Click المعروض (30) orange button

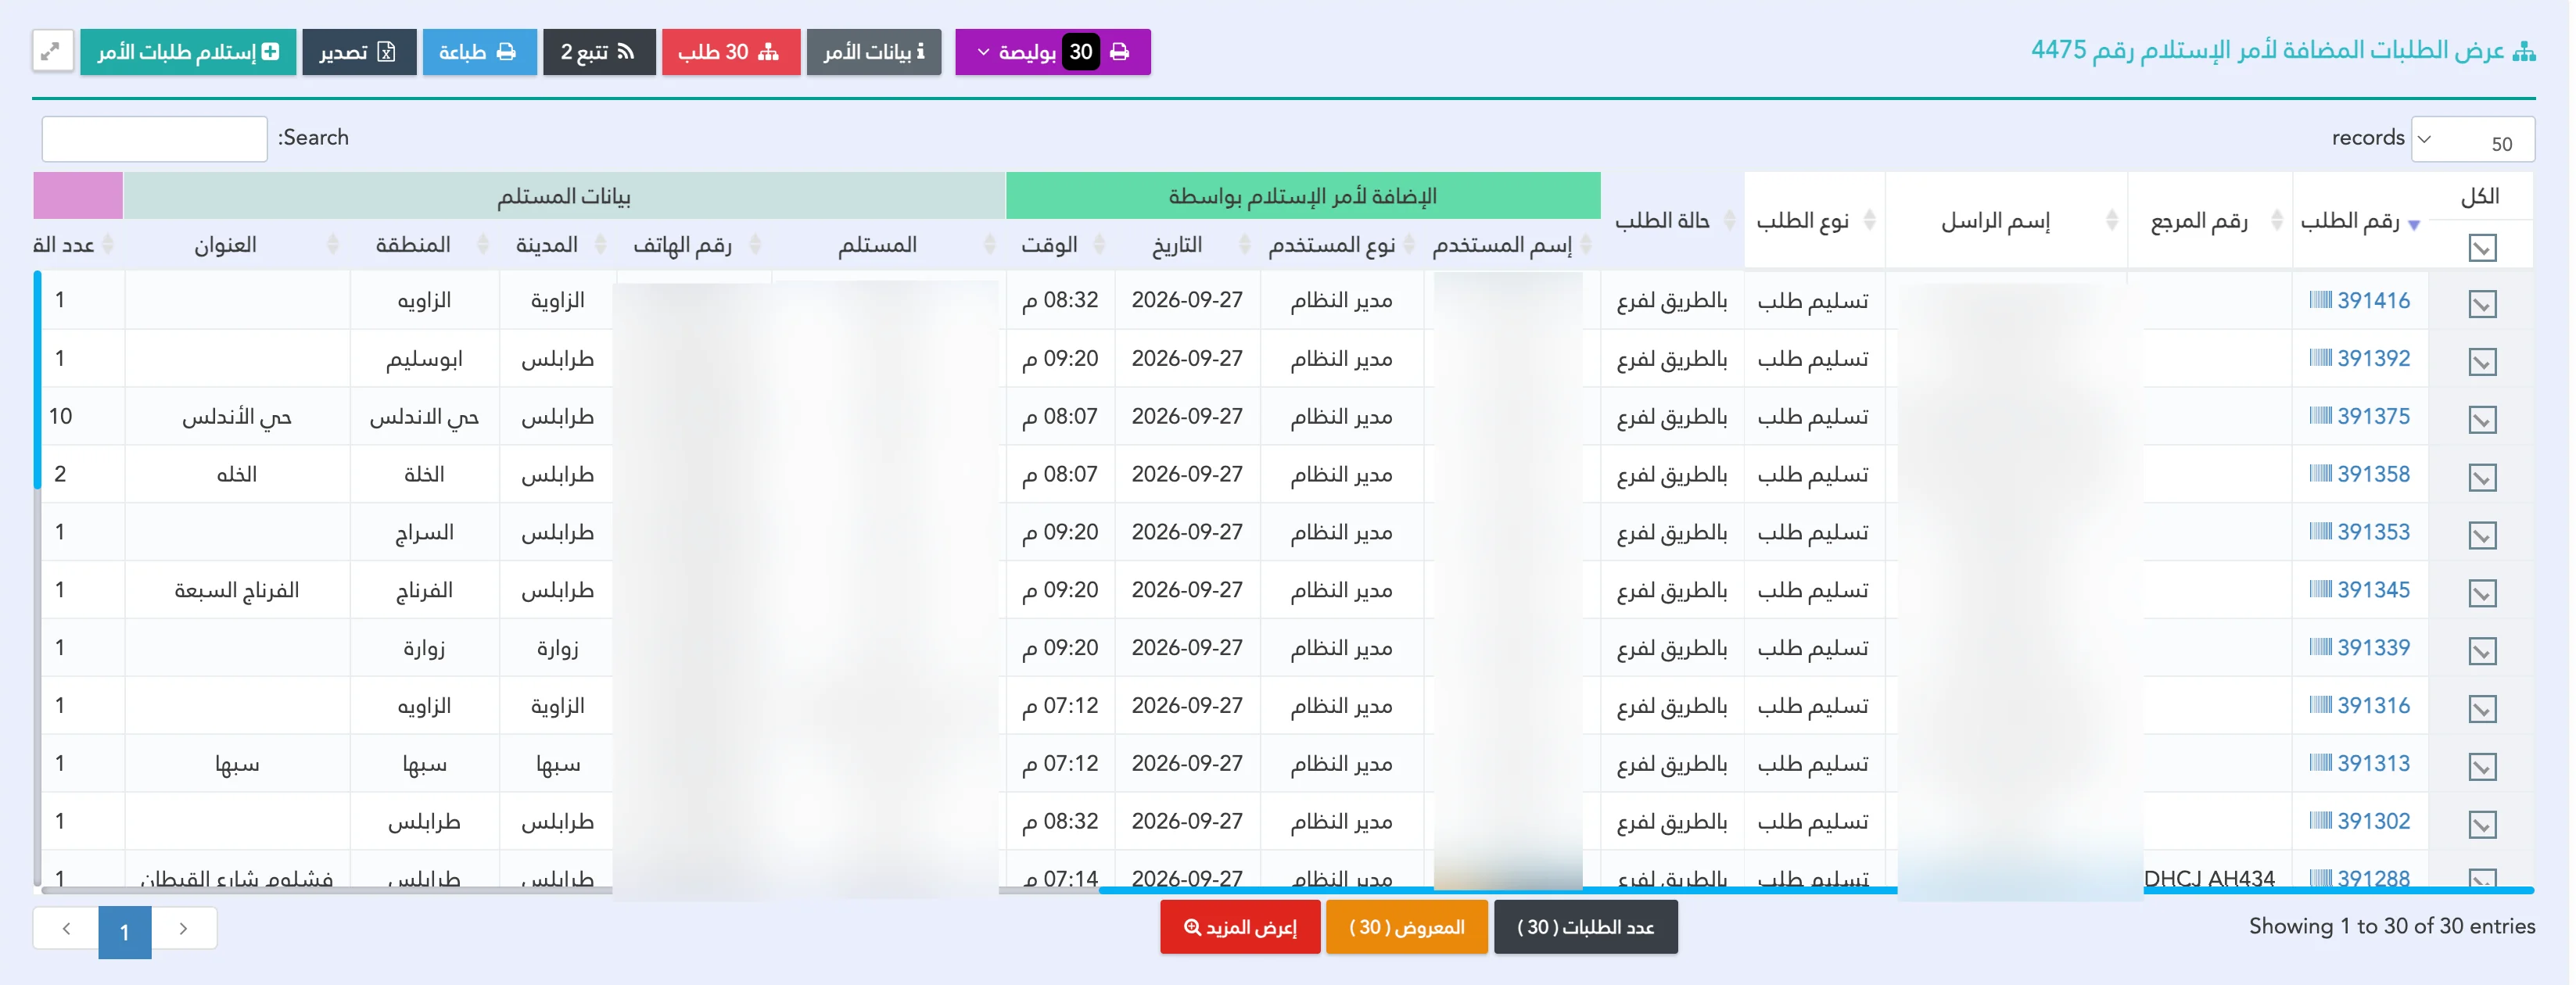[x=1406, y=927]
